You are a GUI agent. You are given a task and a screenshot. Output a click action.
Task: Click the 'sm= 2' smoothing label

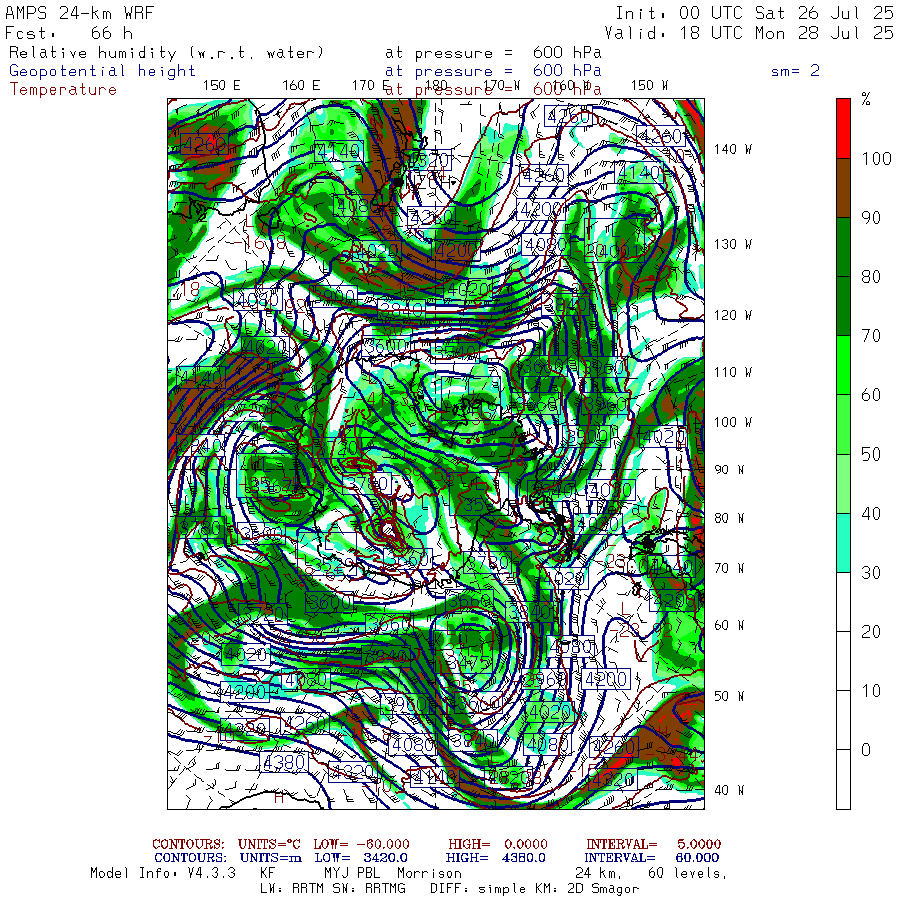tap(795, 71)
